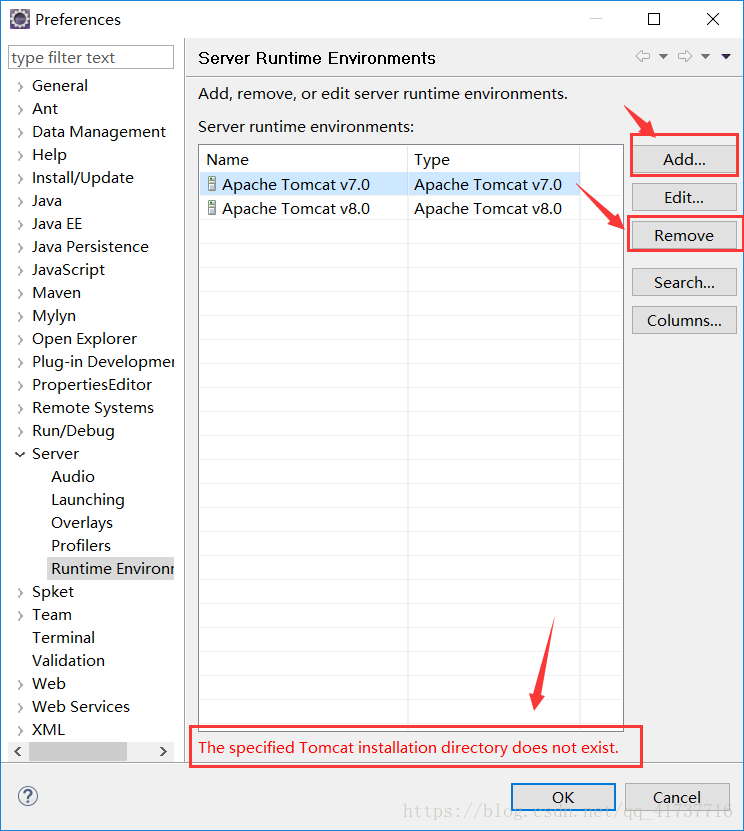The image size is (744, 831).
Task: Click the back navigation arrow icon
Action: (x=643, y=56)
